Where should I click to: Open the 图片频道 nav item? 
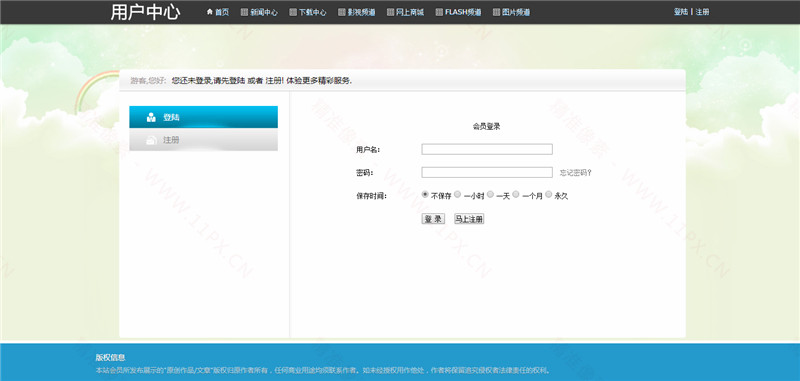point(516,12)
